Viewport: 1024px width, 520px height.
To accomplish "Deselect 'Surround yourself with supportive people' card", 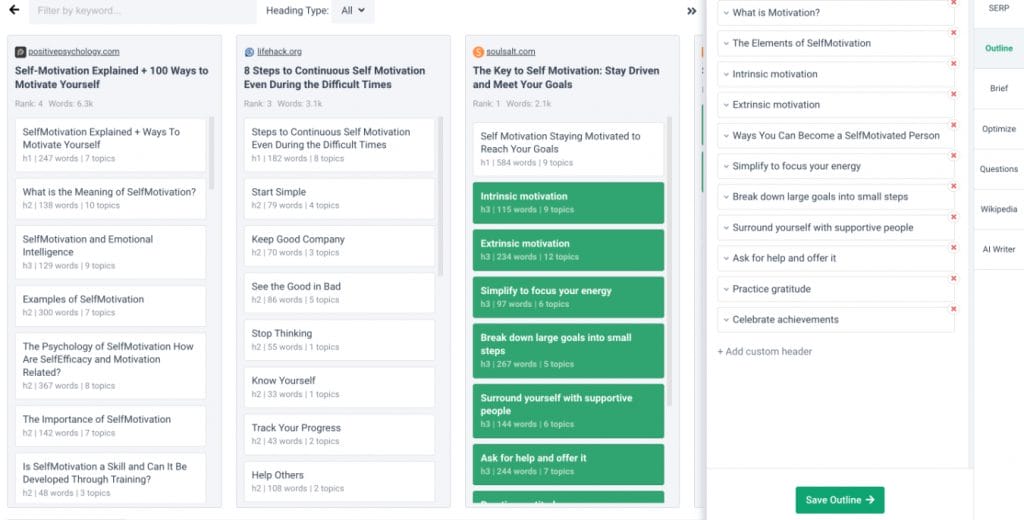I will coord(568,410).
